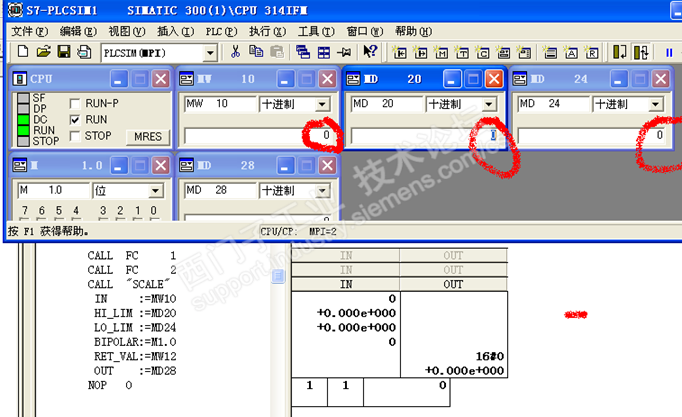Screen dimensions: 682x417
Task: Insert a bit memory (M) window
Action: coord(441,53)
